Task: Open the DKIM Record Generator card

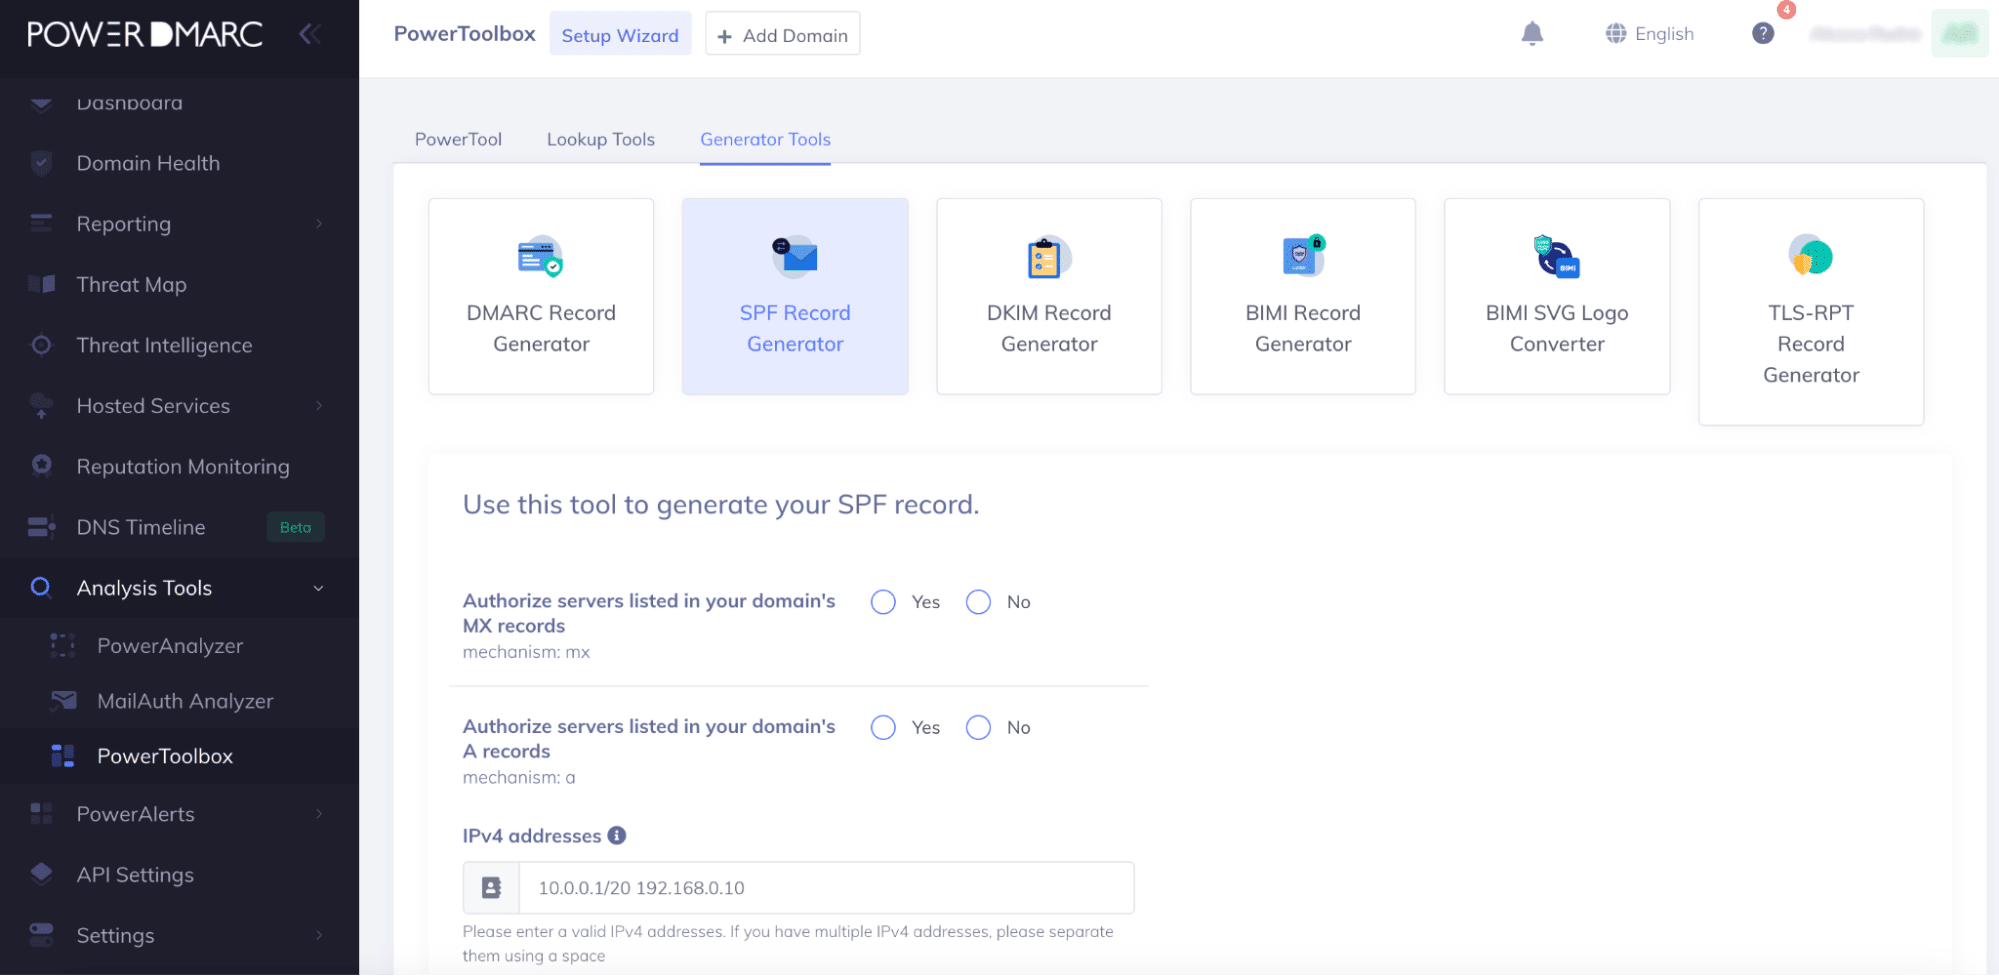Action: (x=1049, y=296)
